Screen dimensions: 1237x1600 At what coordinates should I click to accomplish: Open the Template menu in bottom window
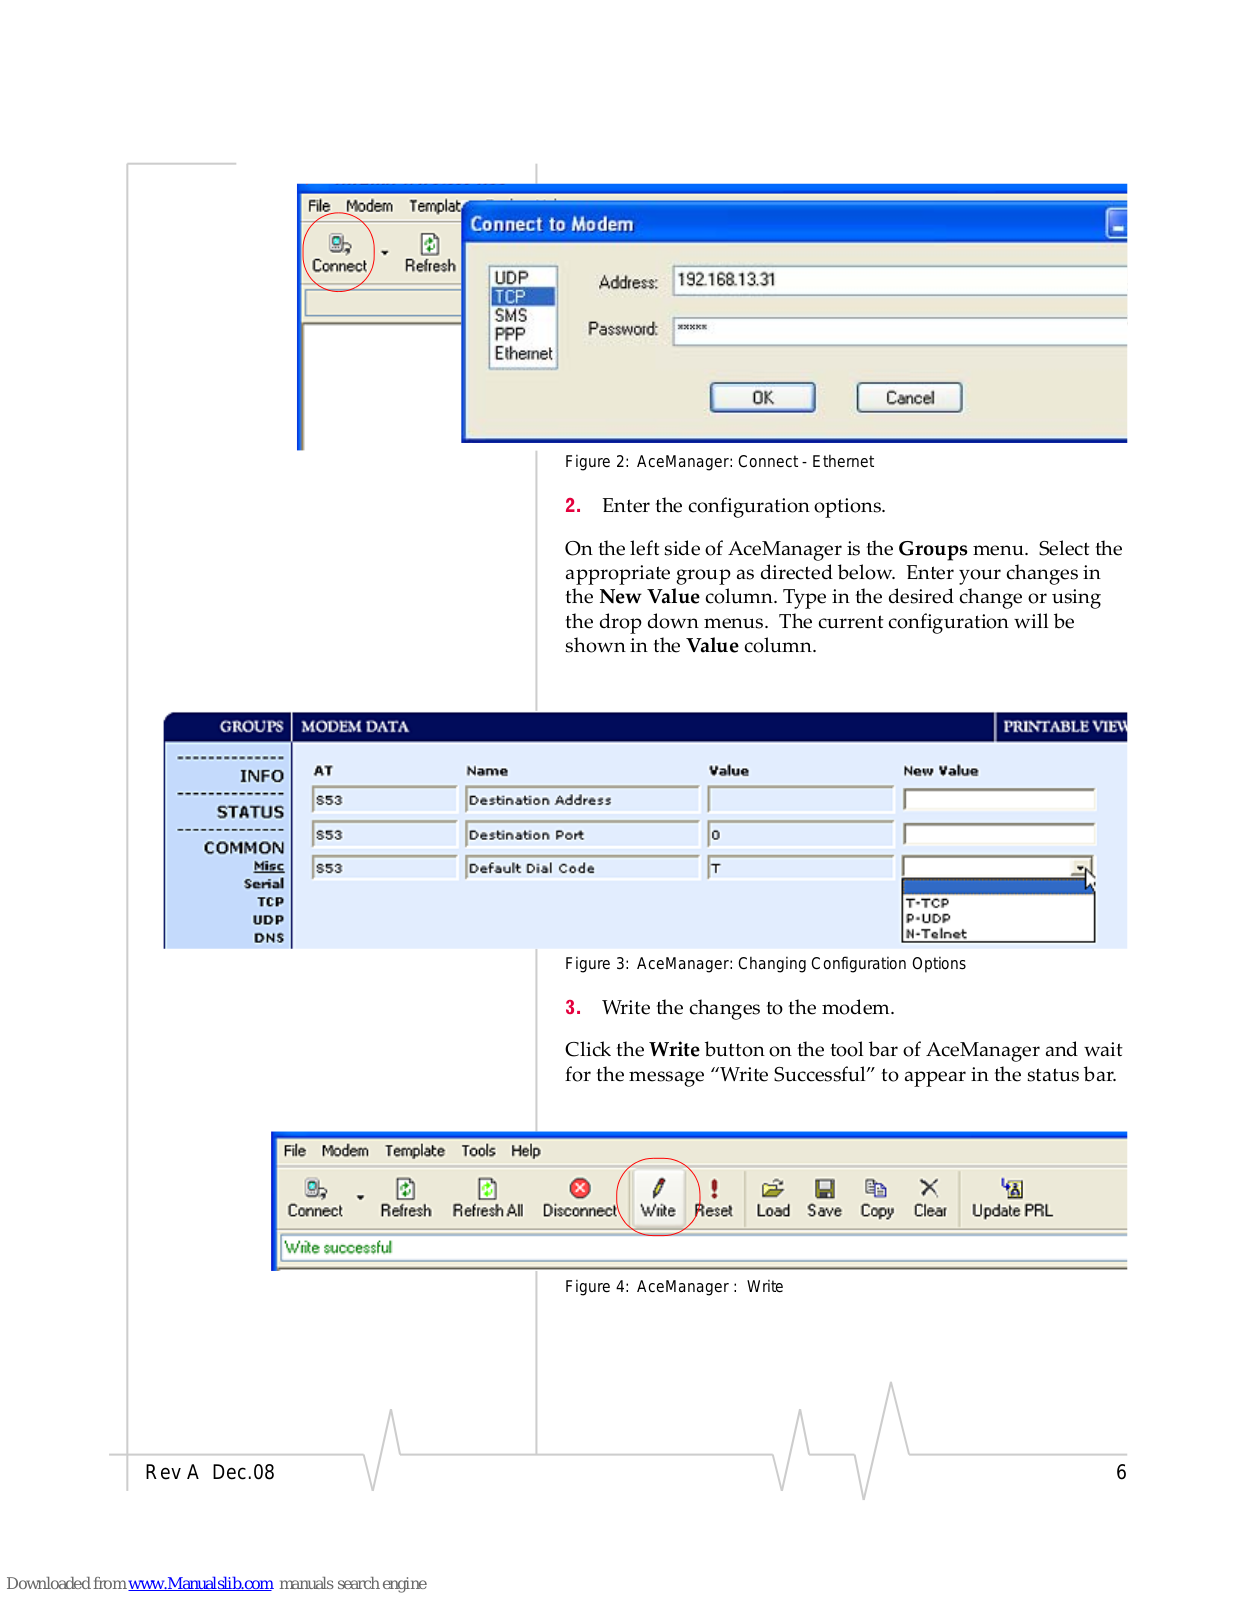415,1151
